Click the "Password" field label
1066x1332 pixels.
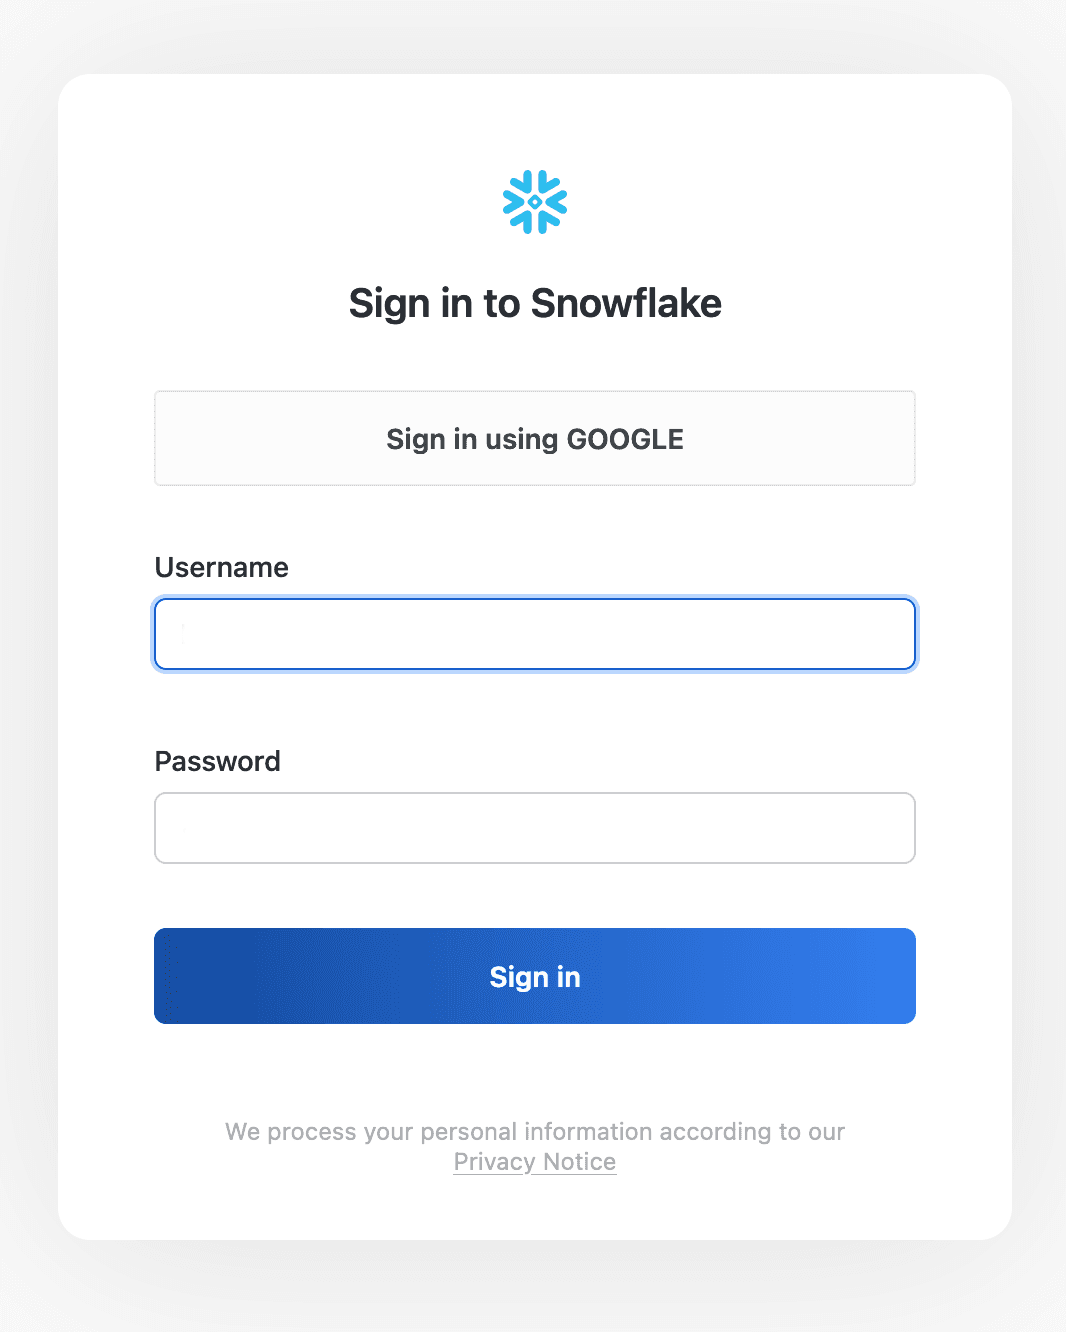click(218, 762)
